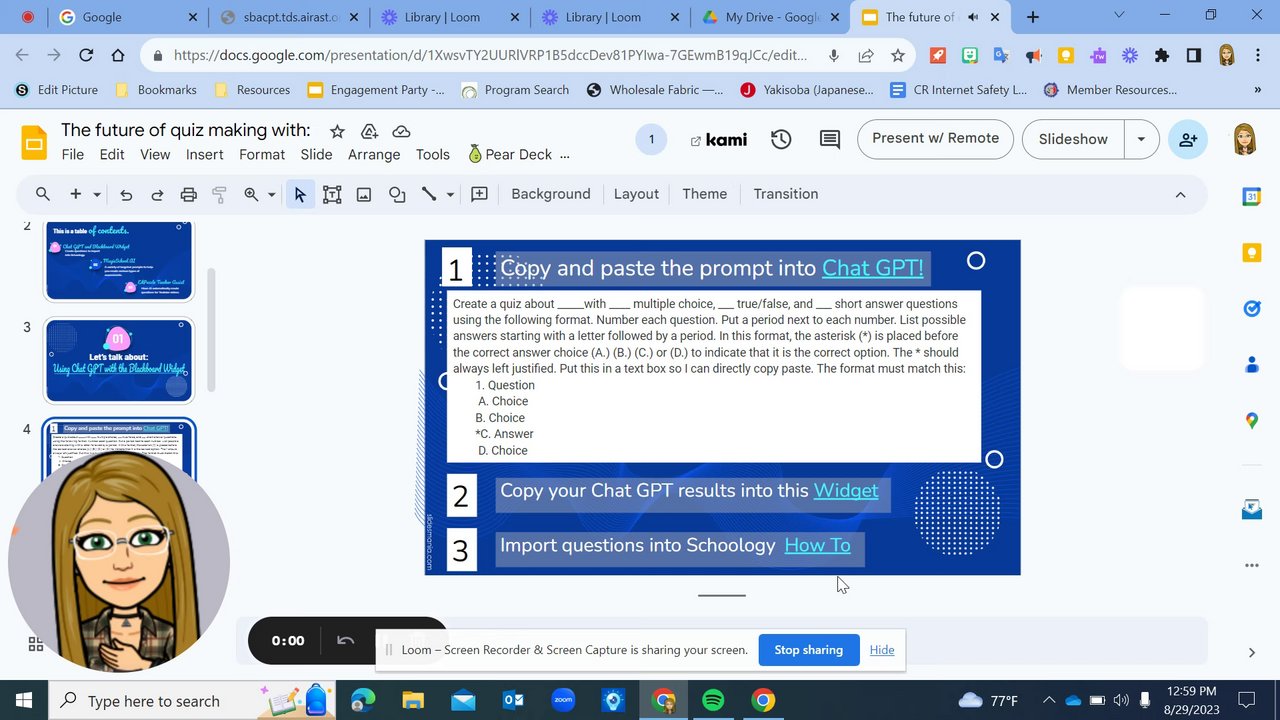Open Zoom from taskbar
This screenshot has height=720, width=1280.
563,700
